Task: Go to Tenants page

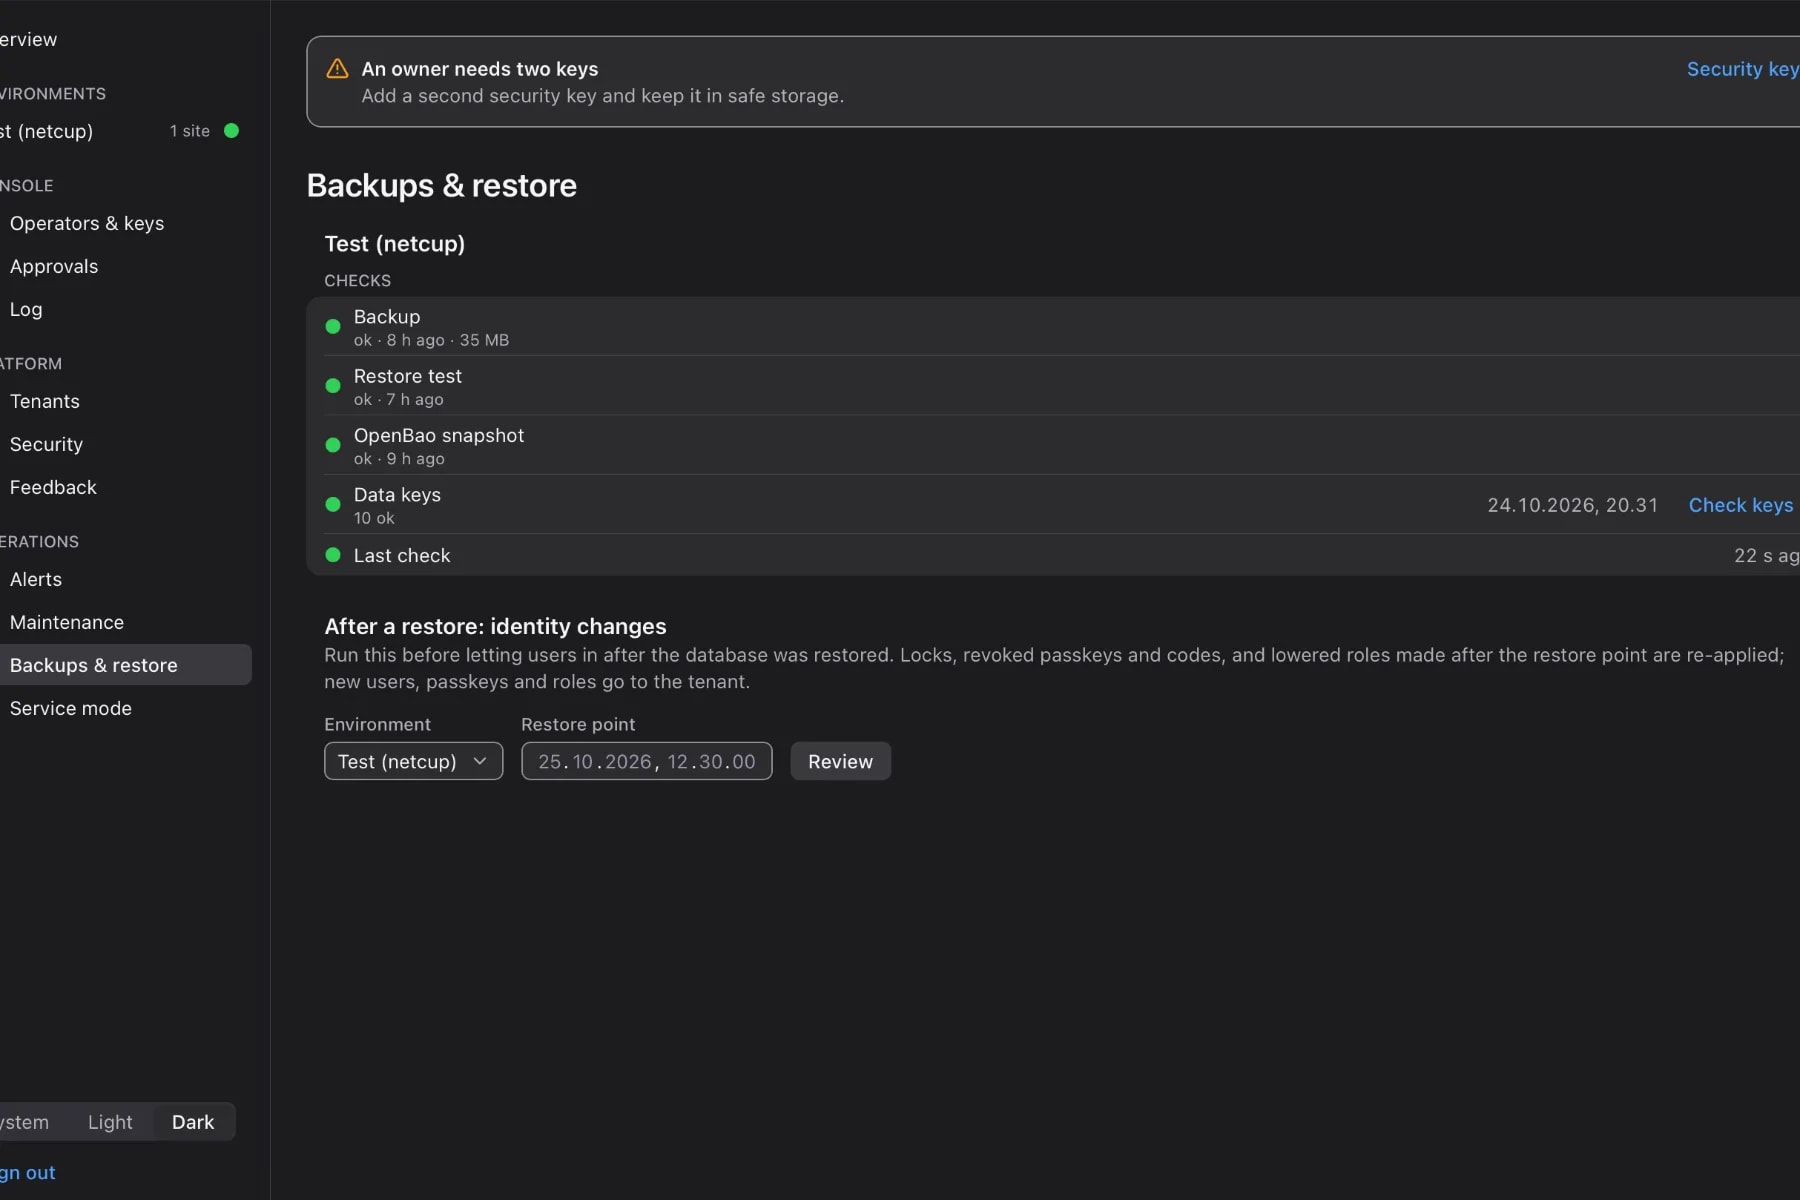Action: click(x=45, y=401)
